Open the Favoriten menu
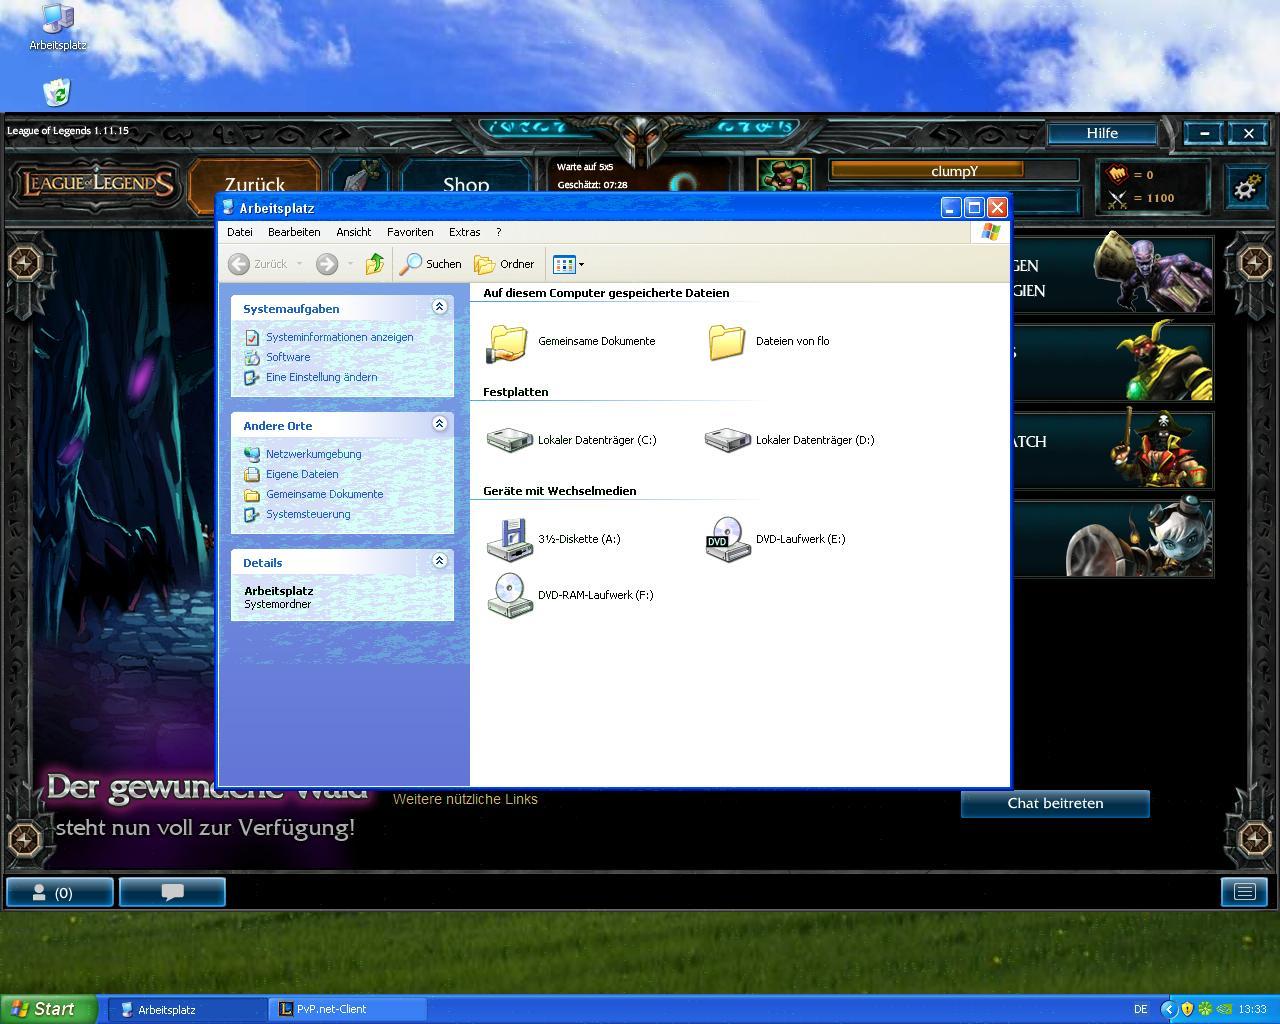The height and width of the screenshot is (1024, 1280). pyautogui.click(x=410, y=232)
